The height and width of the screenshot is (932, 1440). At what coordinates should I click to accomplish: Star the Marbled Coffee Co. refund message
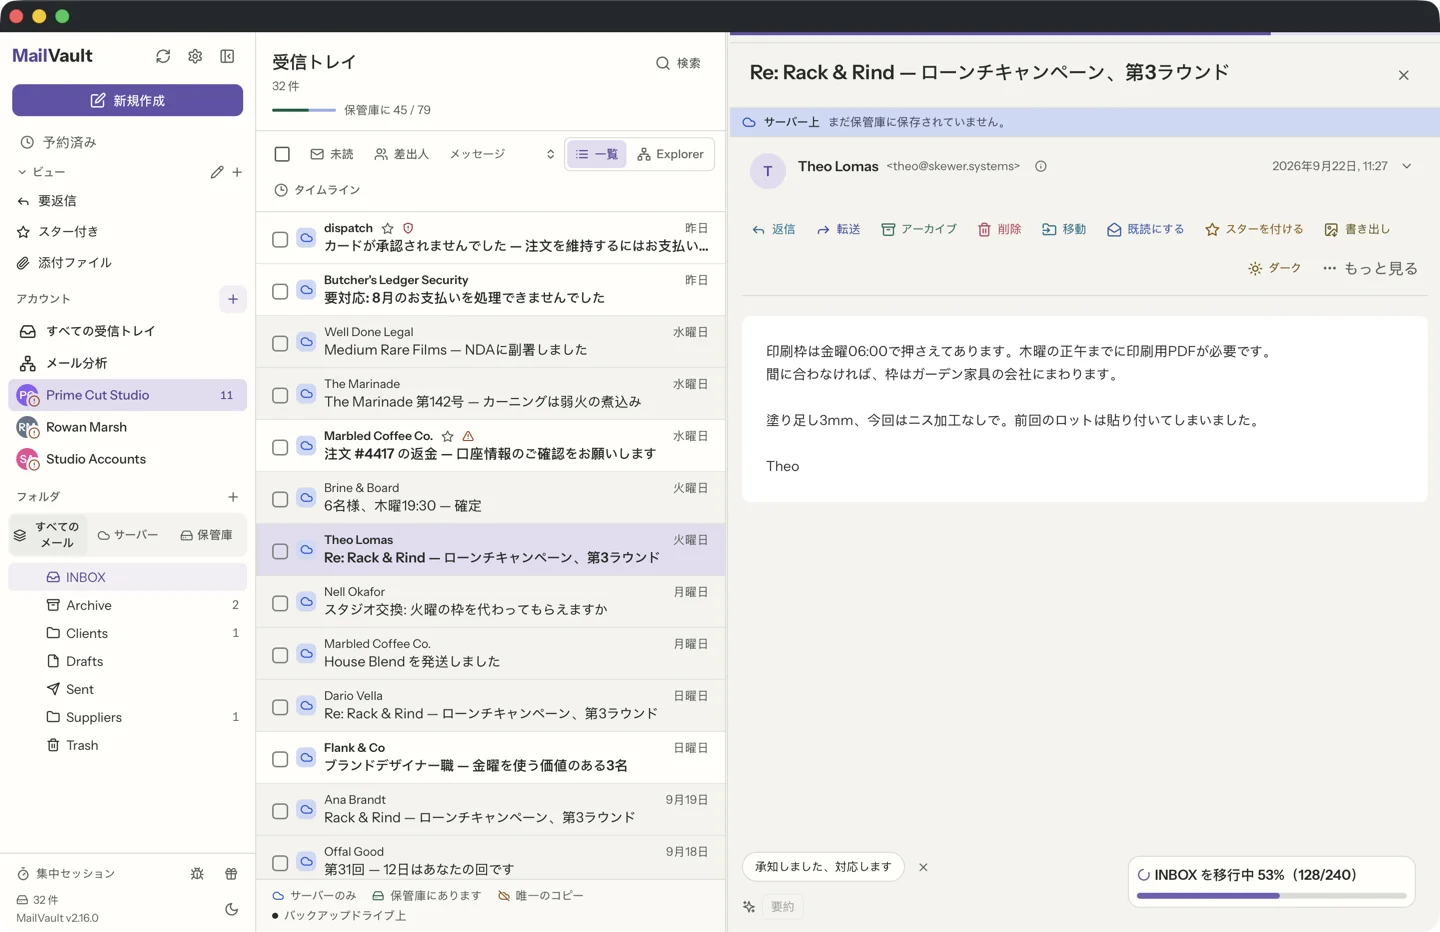pos(448,436)
